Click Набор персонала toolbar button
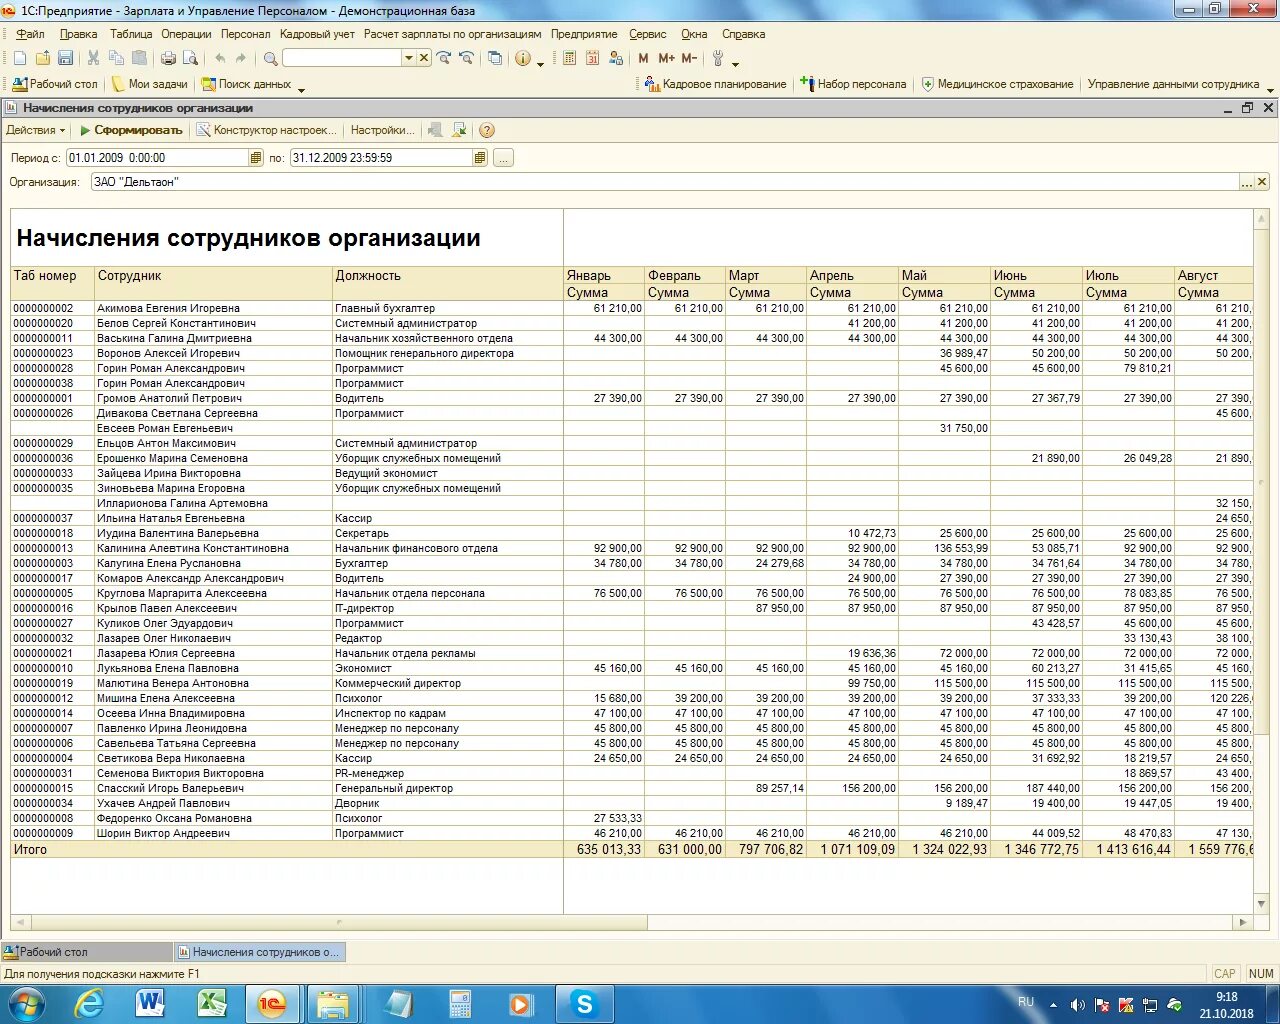1280x1024 pixels. [x=854, y=84]
